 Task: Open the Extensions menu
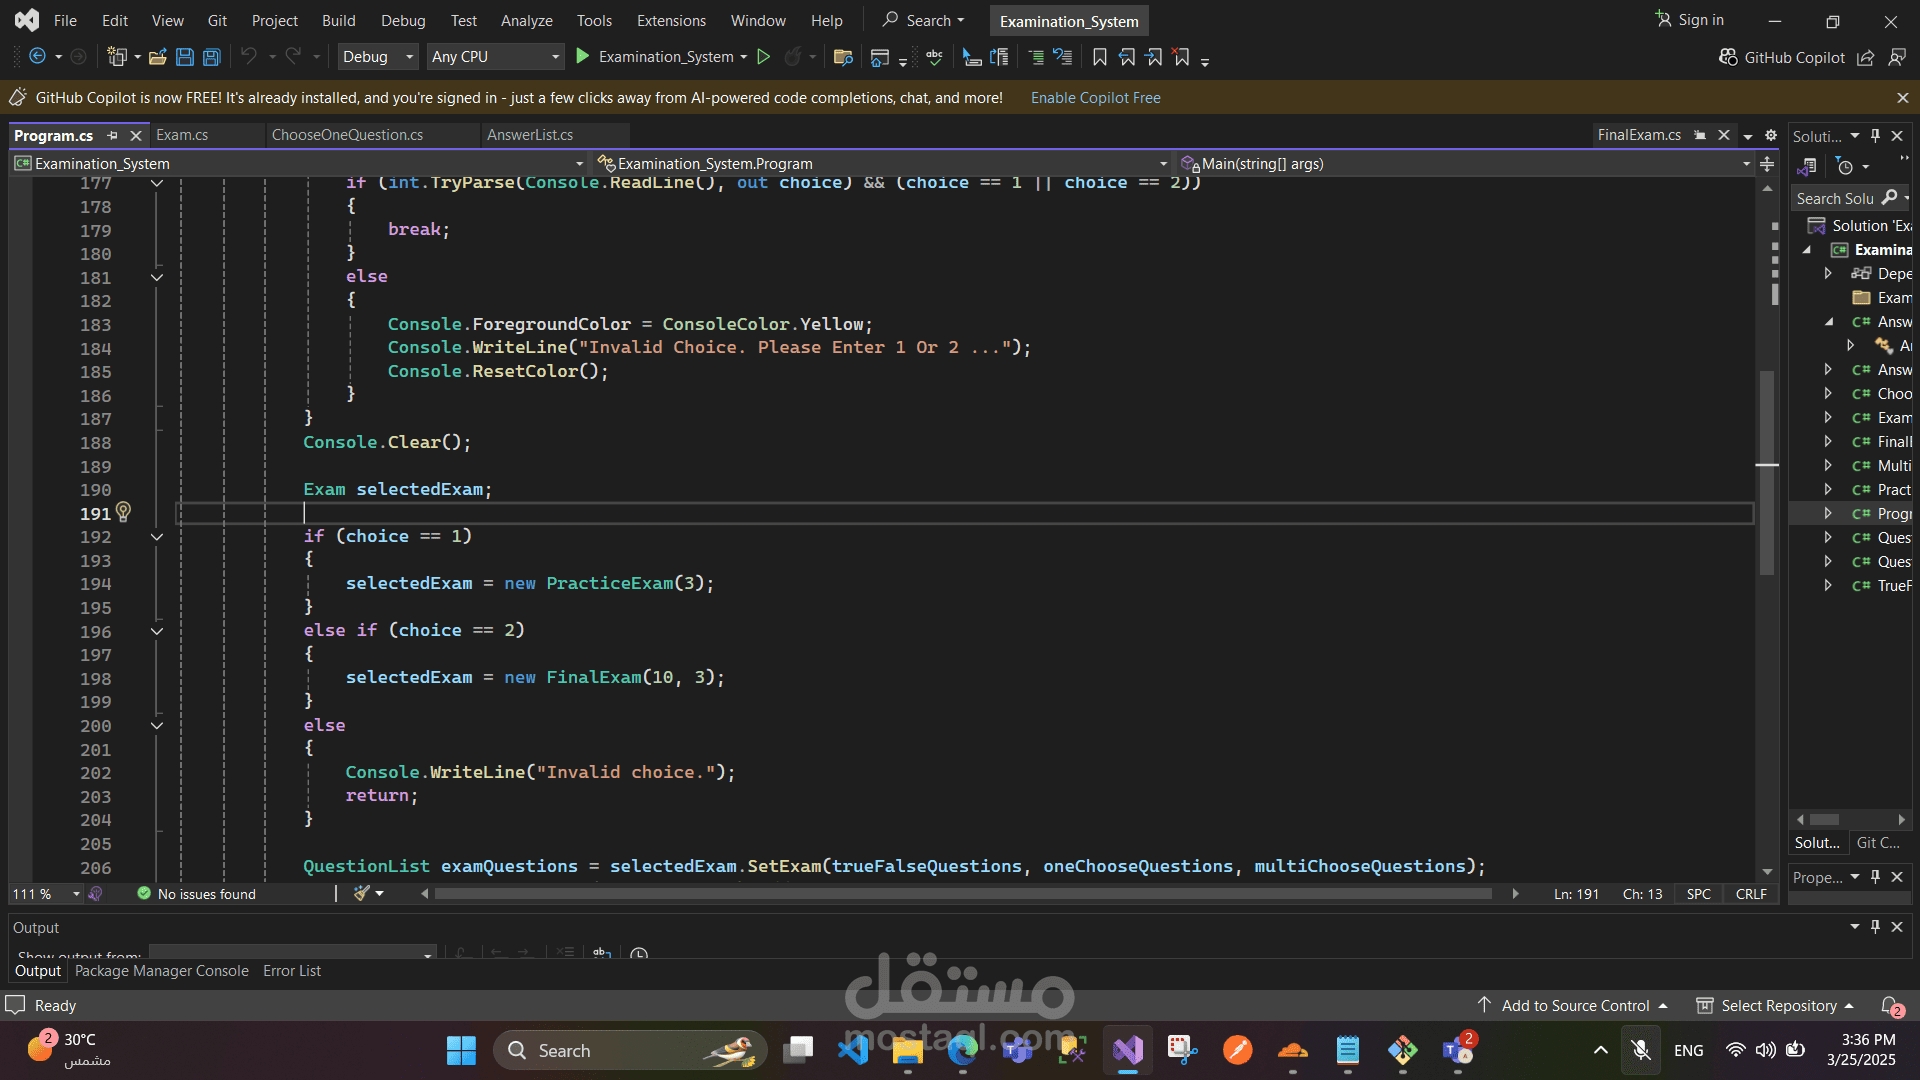click(x=671, y=20)
